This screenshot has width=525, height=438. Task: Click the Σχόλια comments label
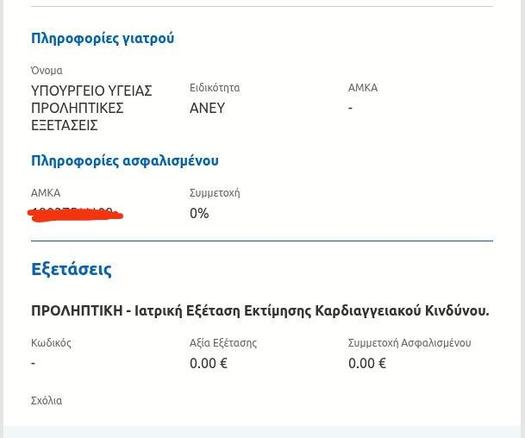[x=46, y=400]
